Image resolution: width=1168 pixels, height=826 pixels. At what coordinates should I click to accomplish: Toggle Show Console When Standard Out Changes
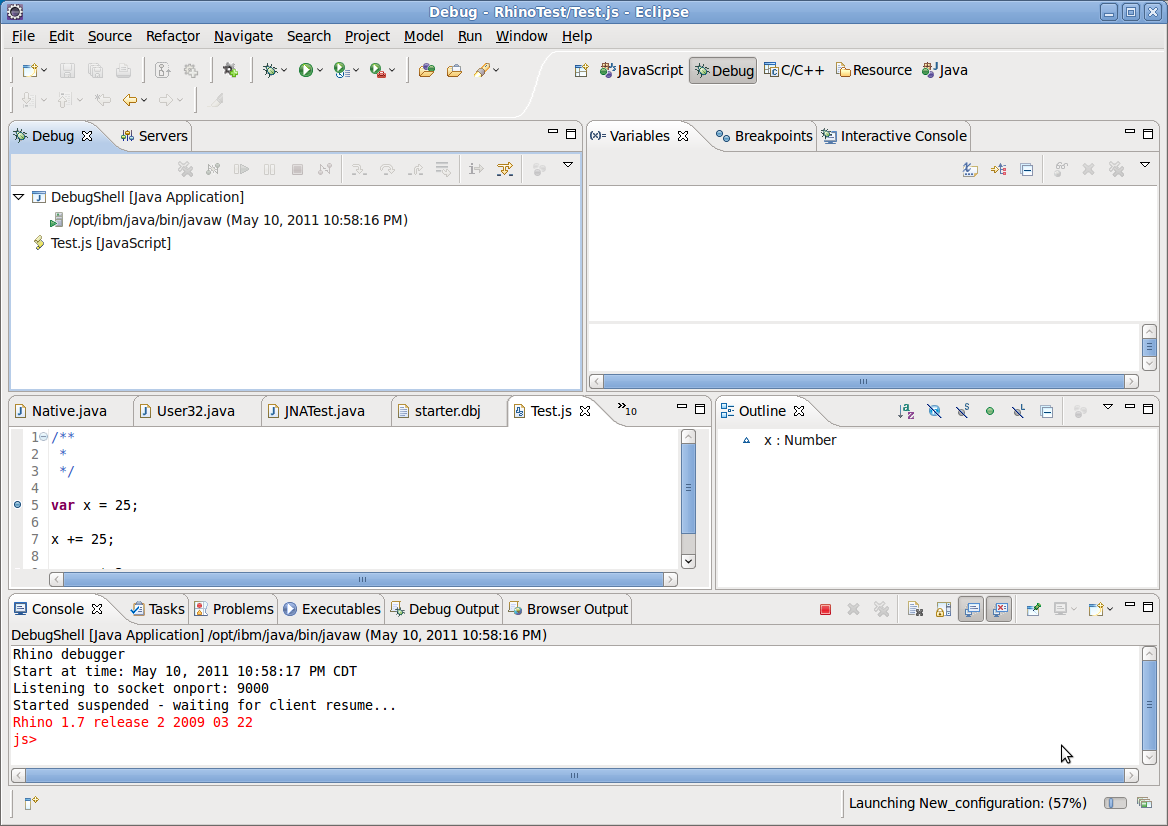click(x=971, y=609)
